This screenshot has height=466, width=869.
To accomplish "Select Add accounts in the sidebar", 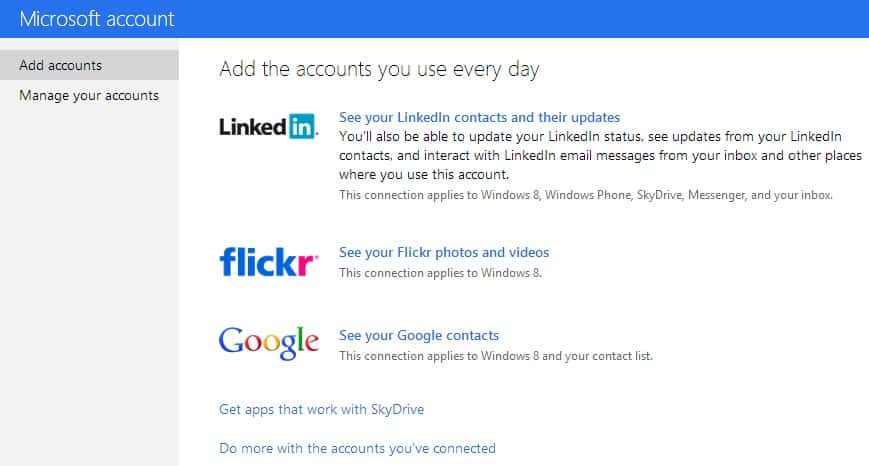I will coord(61,66).
